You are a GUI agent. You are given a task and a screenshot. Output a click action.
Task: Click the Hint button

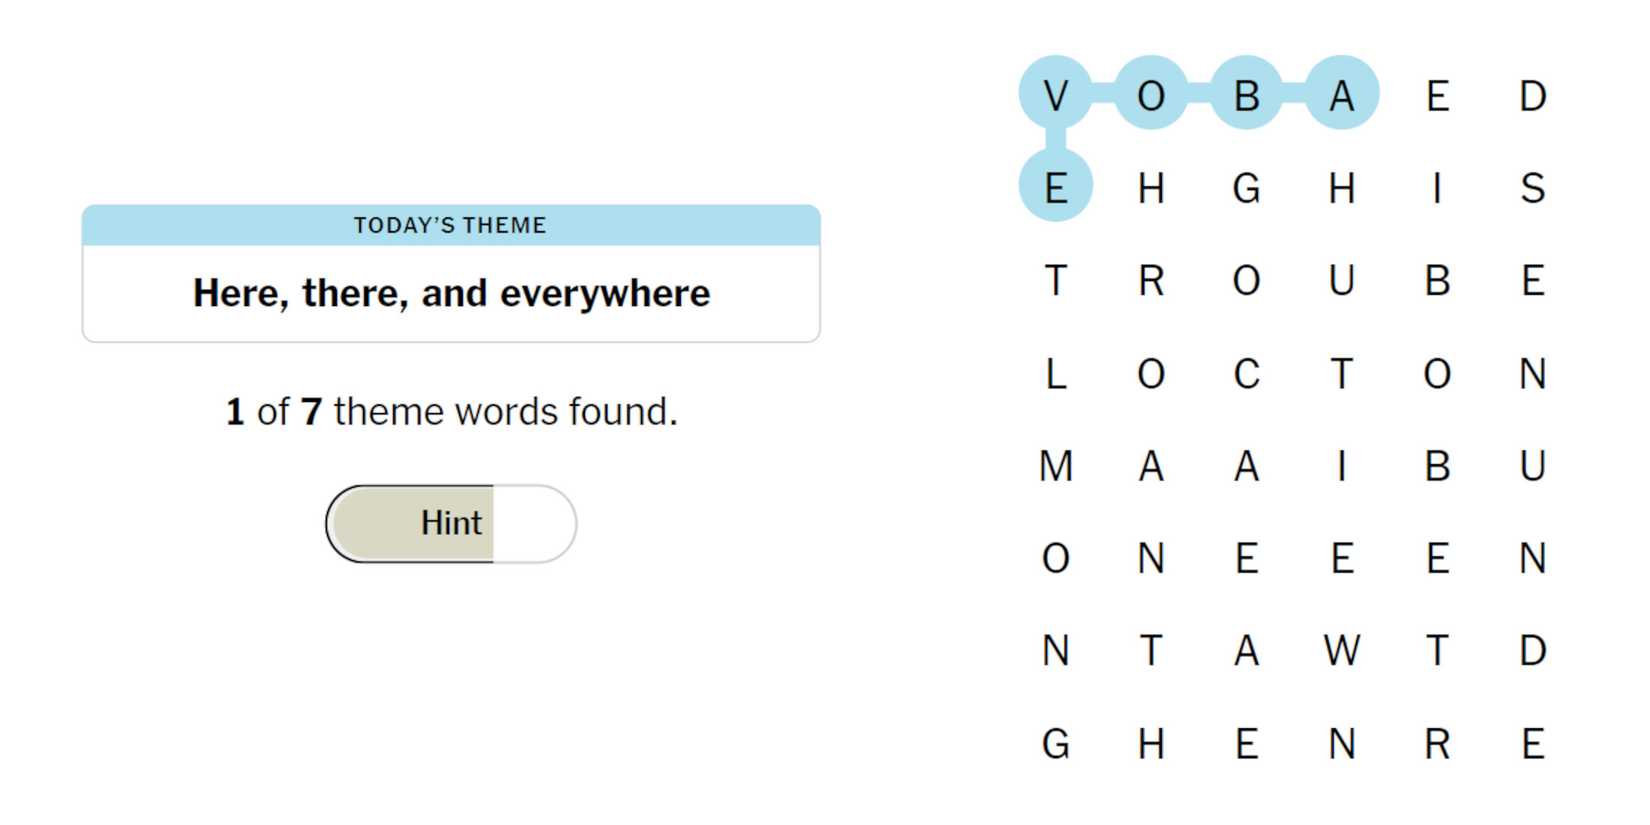tap(450, 523)
